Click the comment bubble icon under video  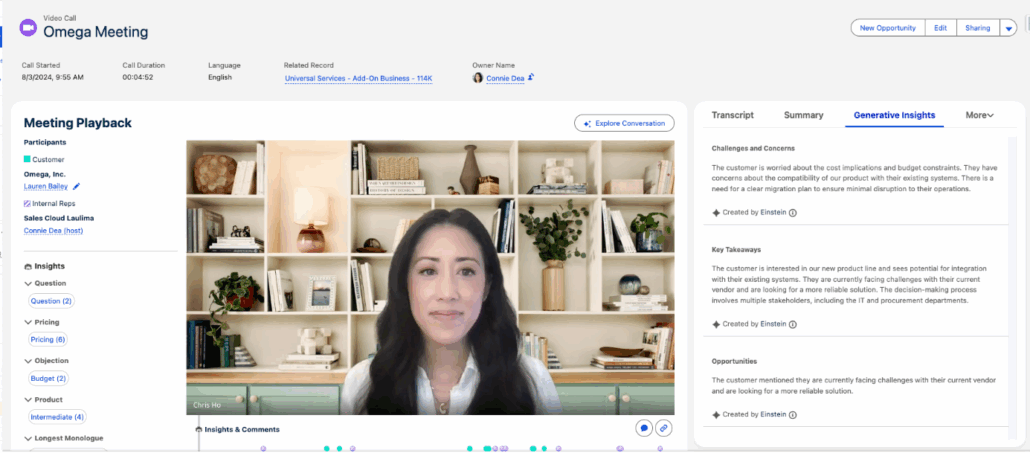[x=644, y=428]
